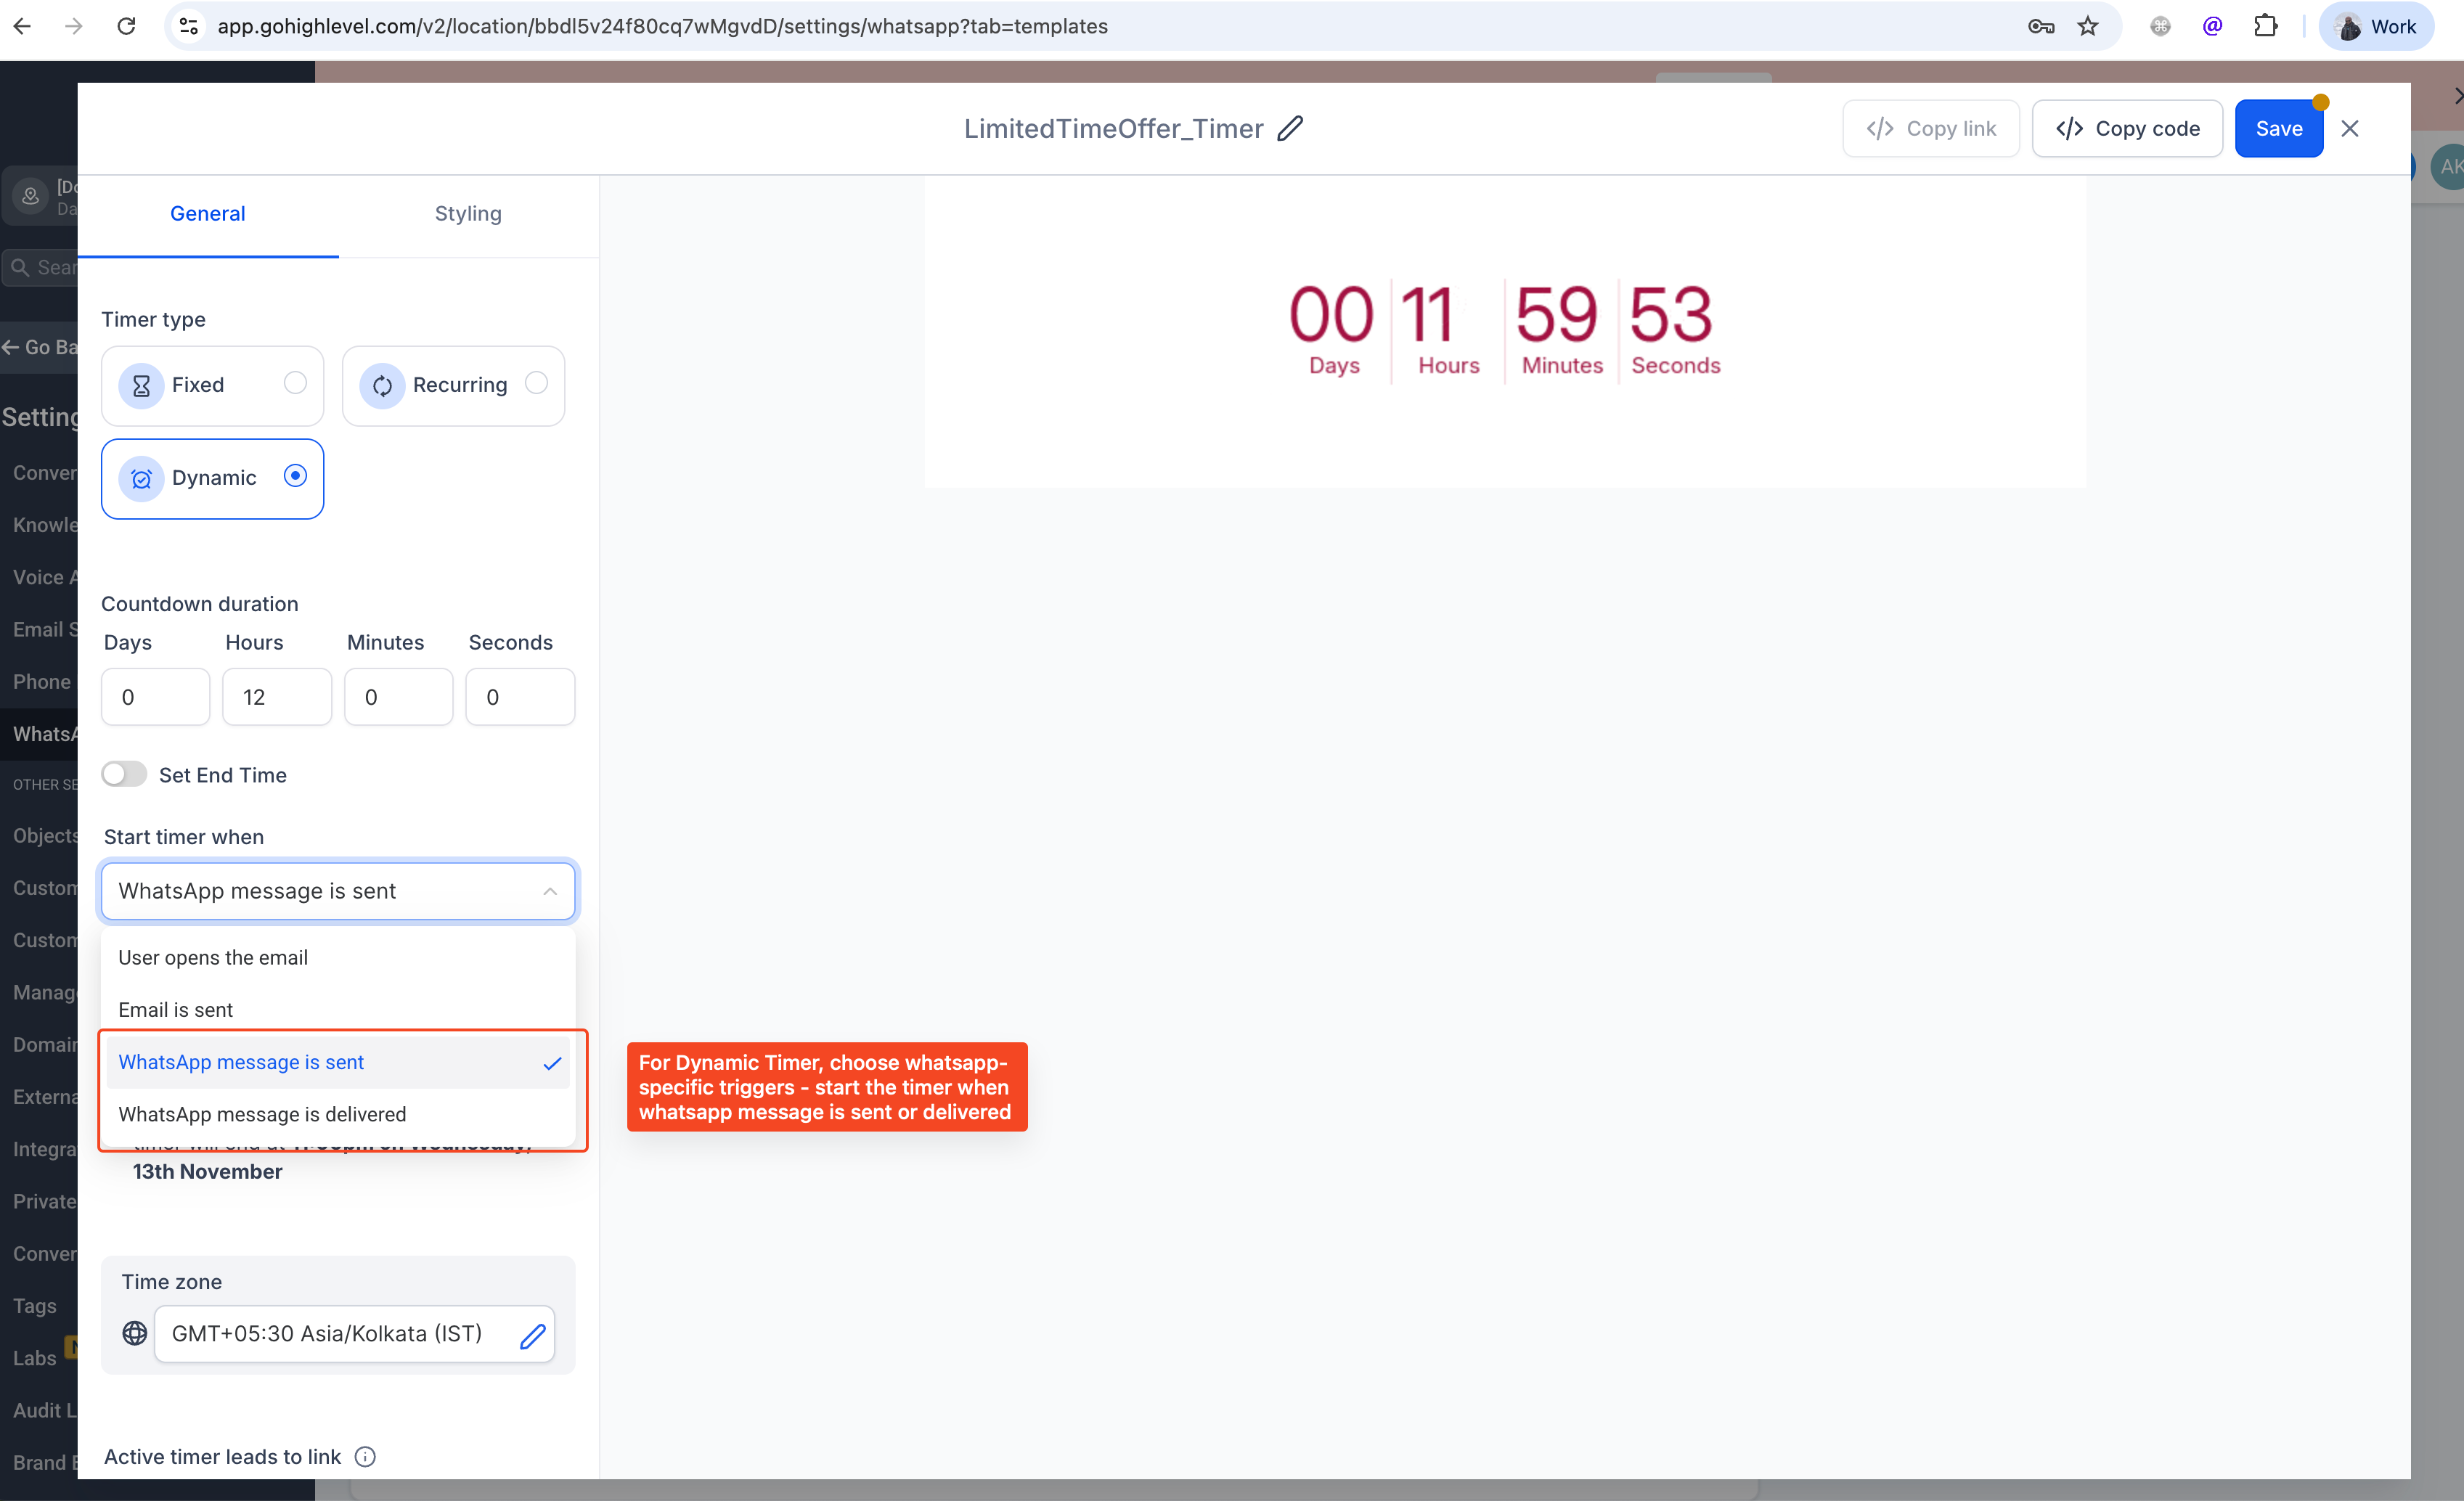
Task: Select the Fixed timer radio button
Action: (295, 383)
